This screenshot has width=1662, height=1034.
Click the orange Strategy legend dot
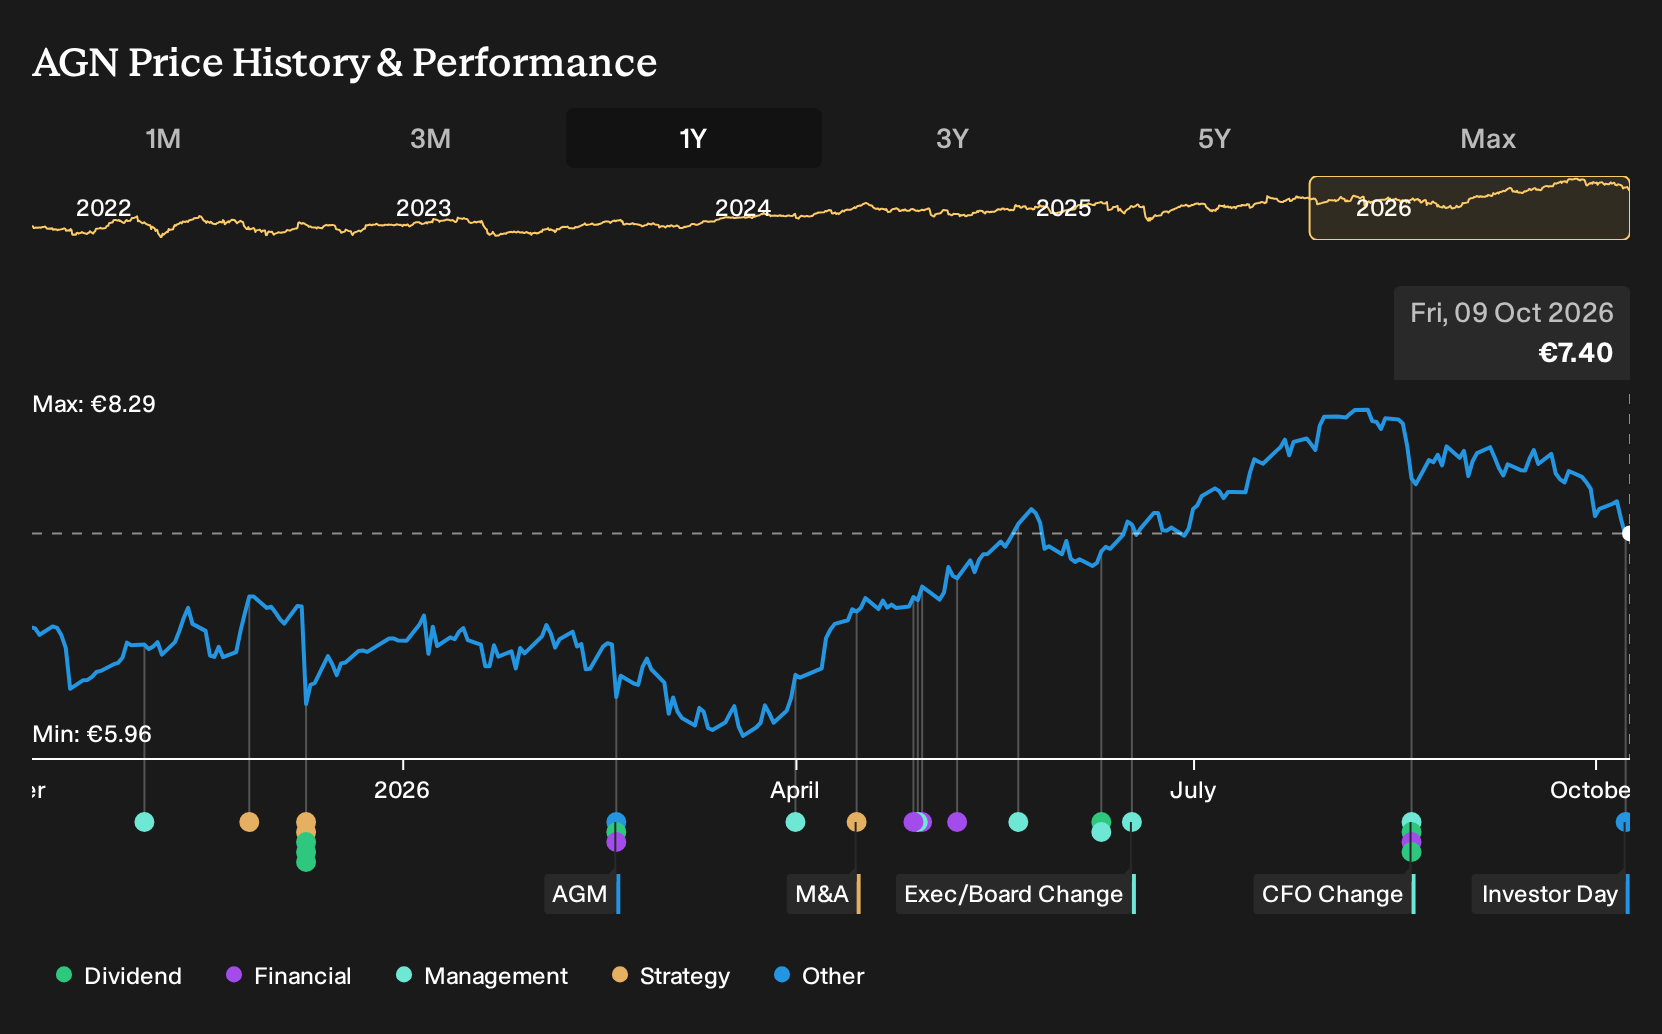[x=620, y=975]
